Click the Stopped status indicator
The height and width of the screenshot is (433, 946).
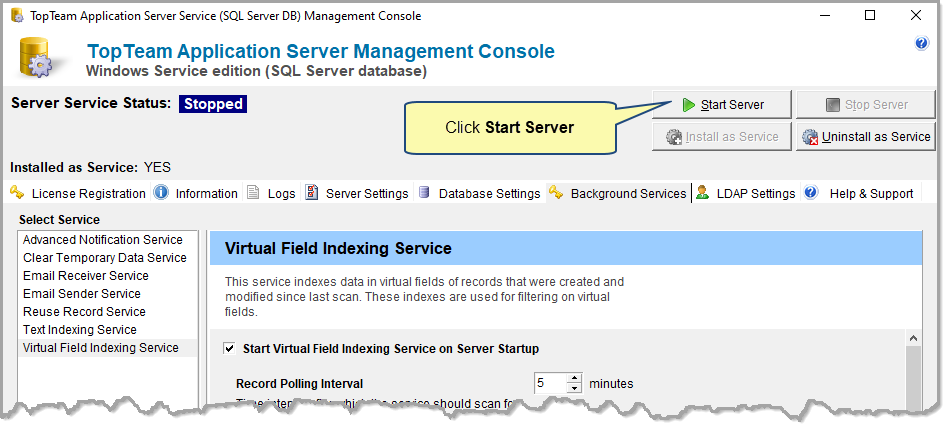click(x=213, y=104)
